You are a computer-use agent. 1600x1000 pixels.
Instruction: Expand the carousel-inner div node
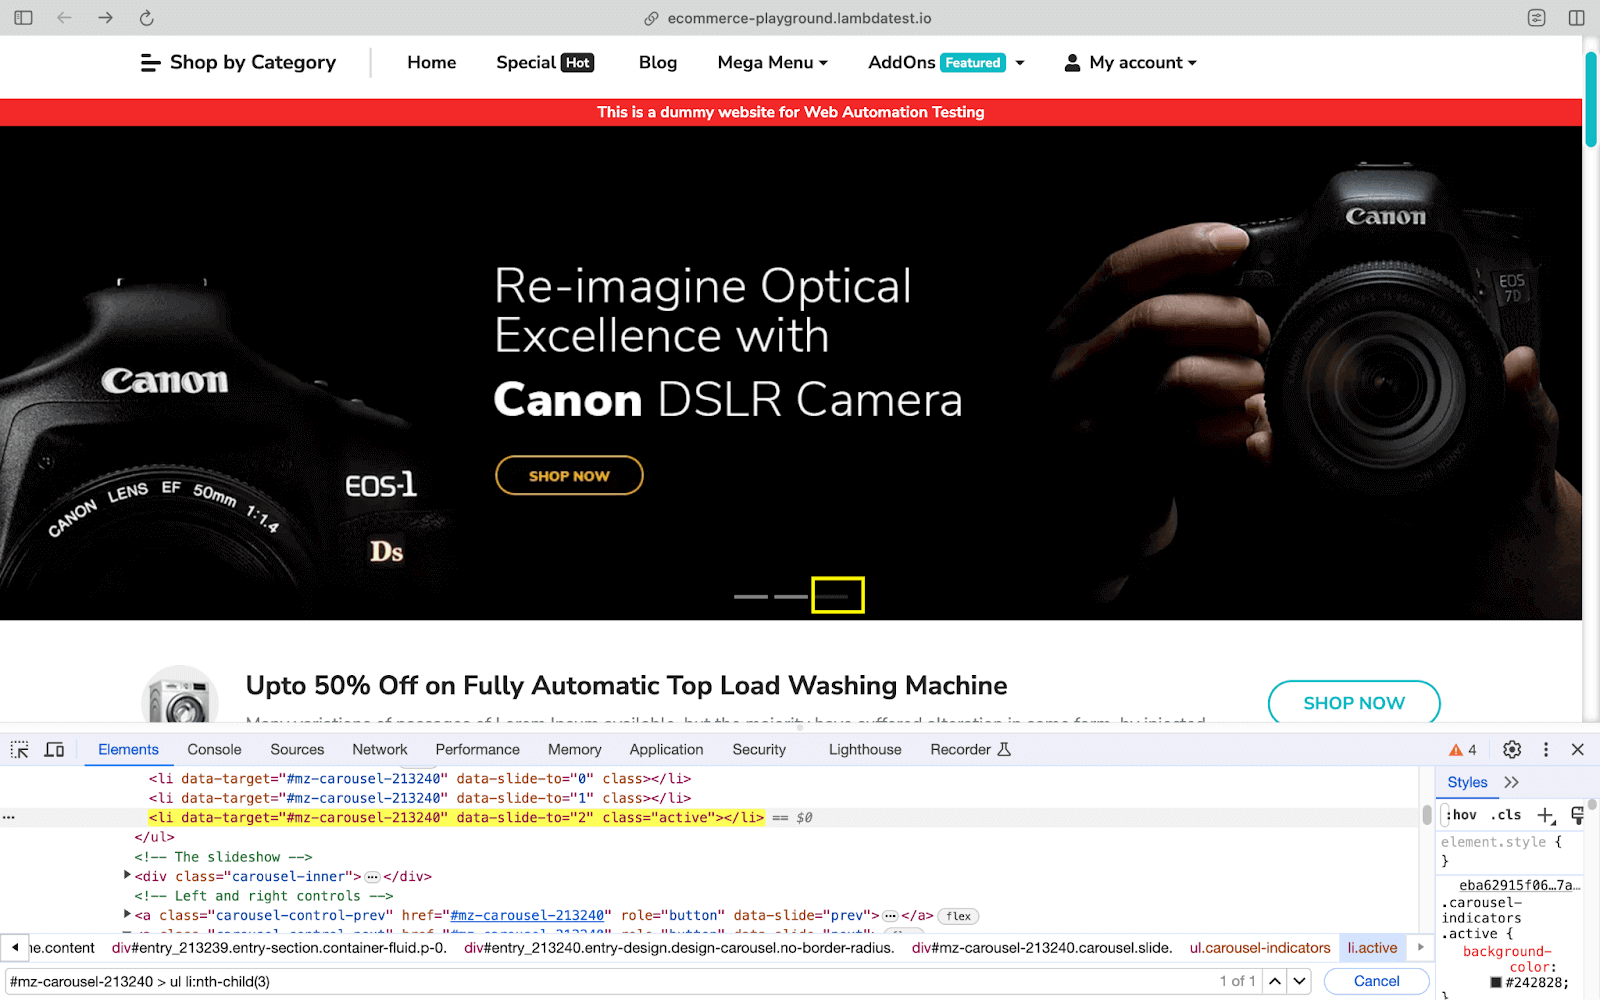pyautogui.click(x=127, y=876)
